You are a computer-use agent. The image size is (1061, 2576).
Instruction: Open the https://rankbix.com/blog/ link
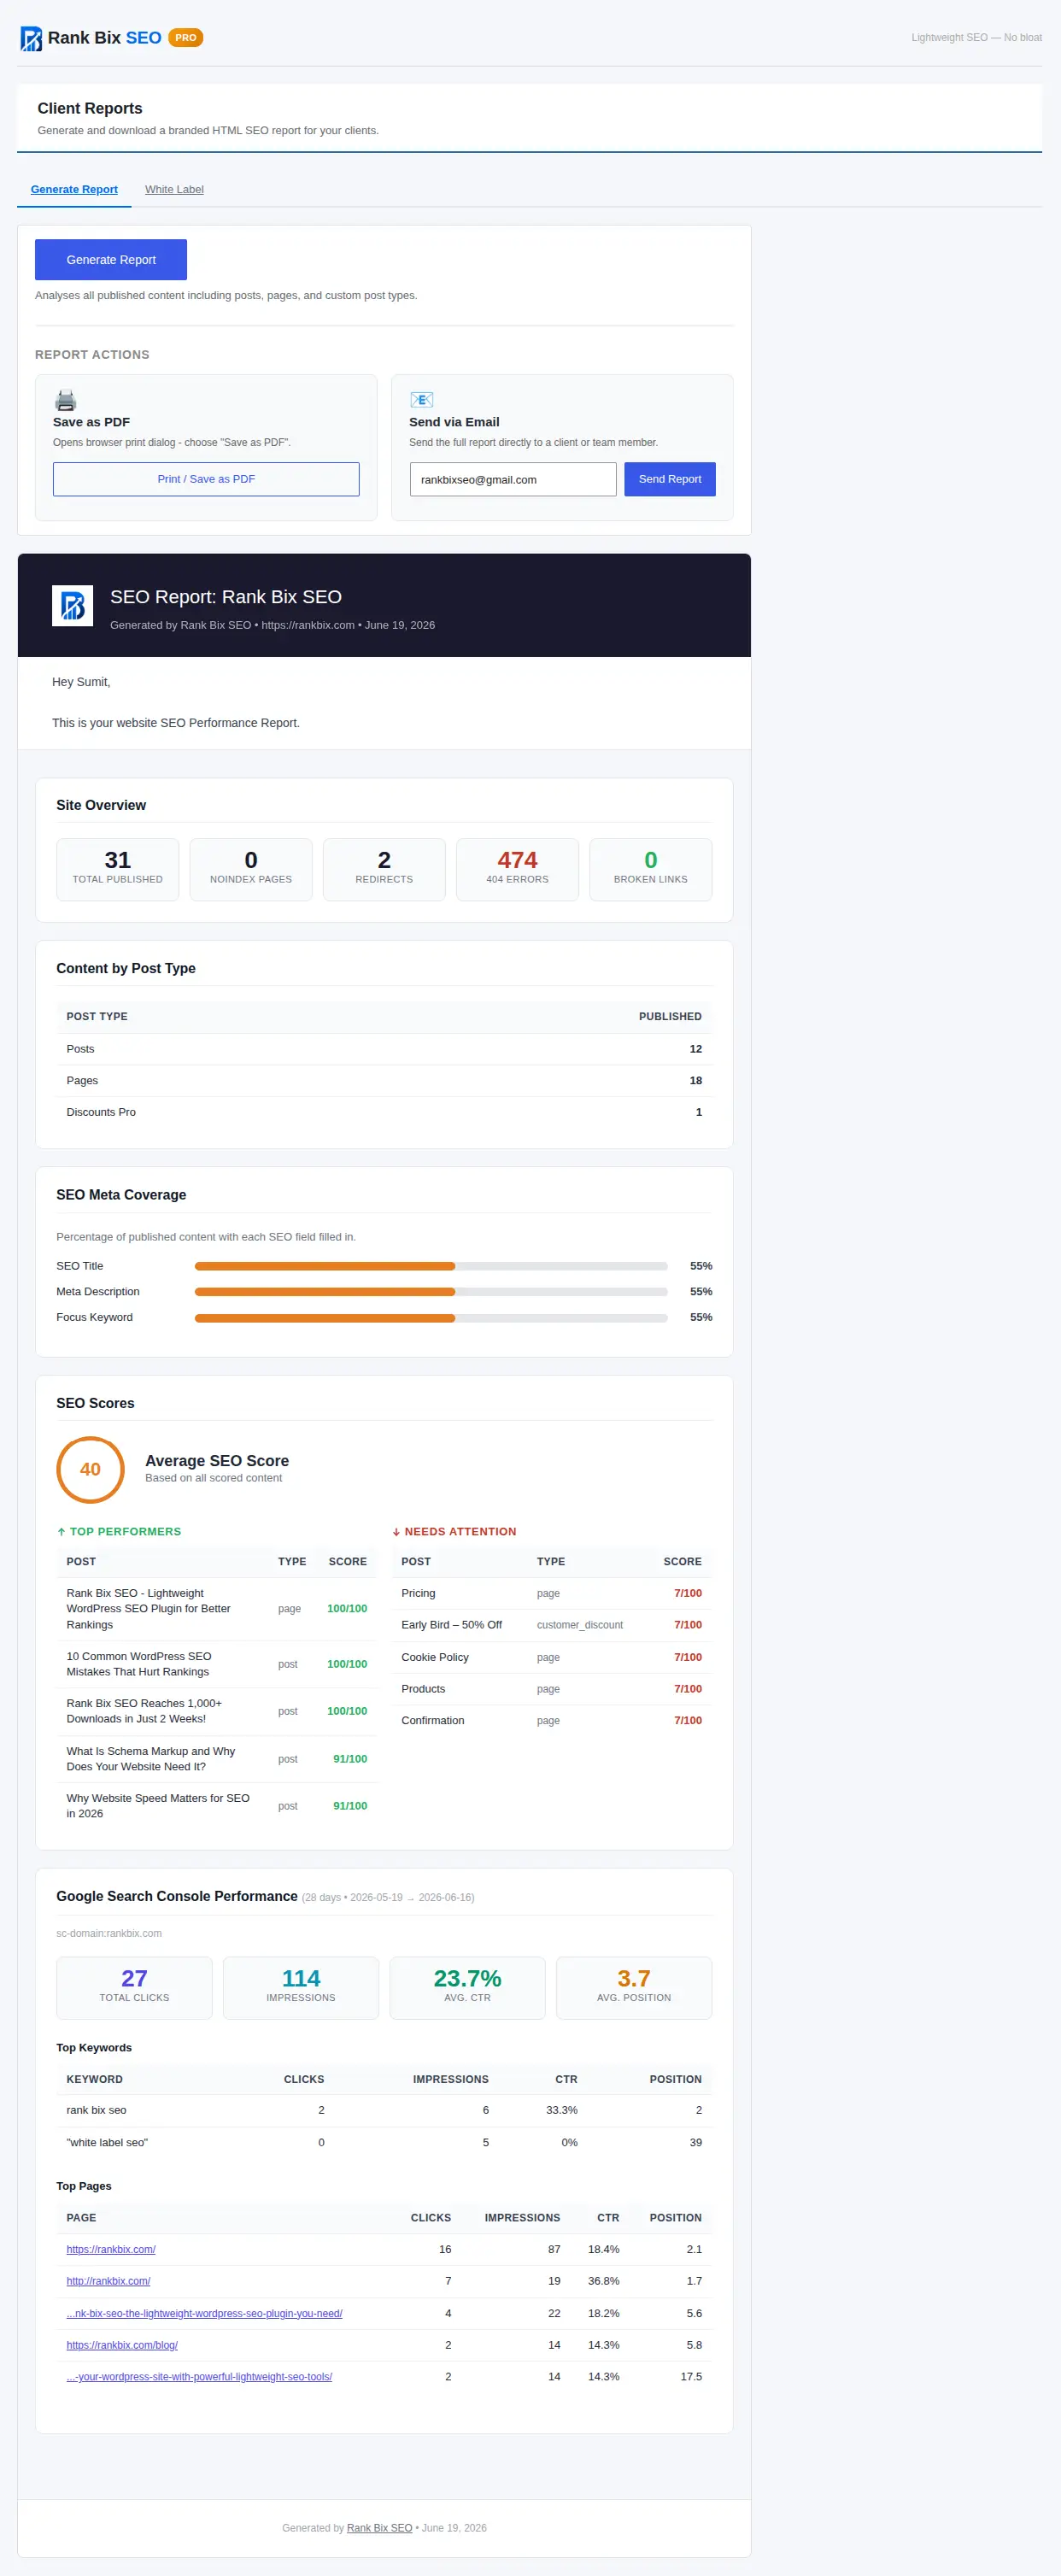point(122,2345)
